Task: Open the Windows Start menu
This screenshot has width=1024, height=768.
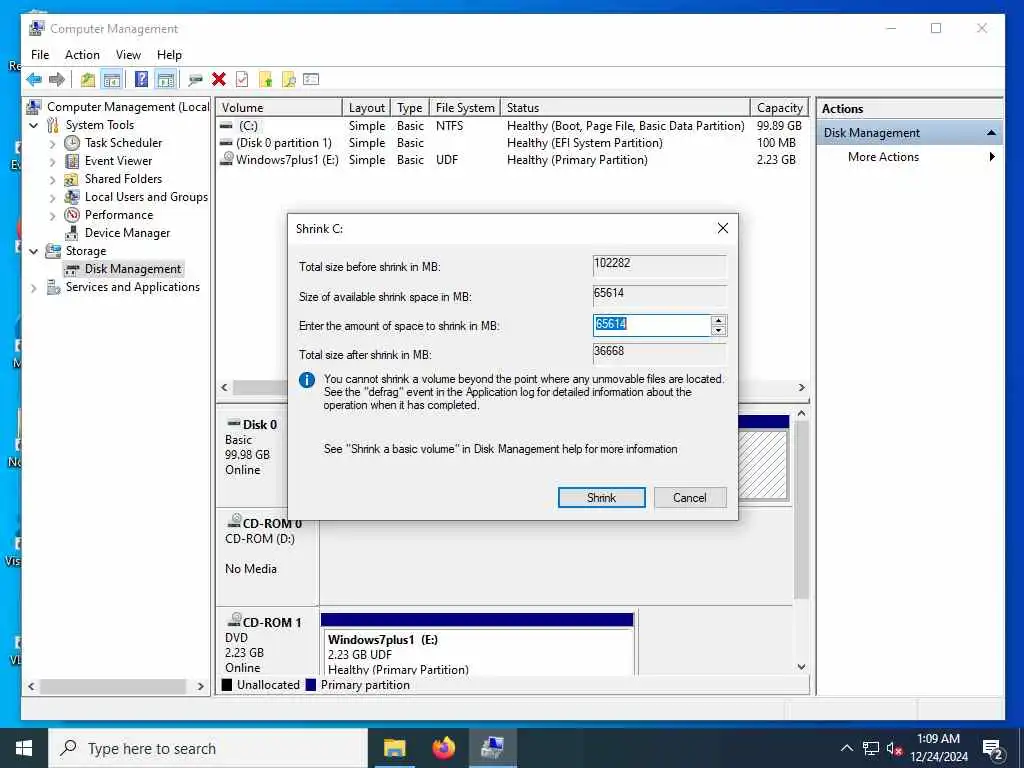Action: (24, 748)
